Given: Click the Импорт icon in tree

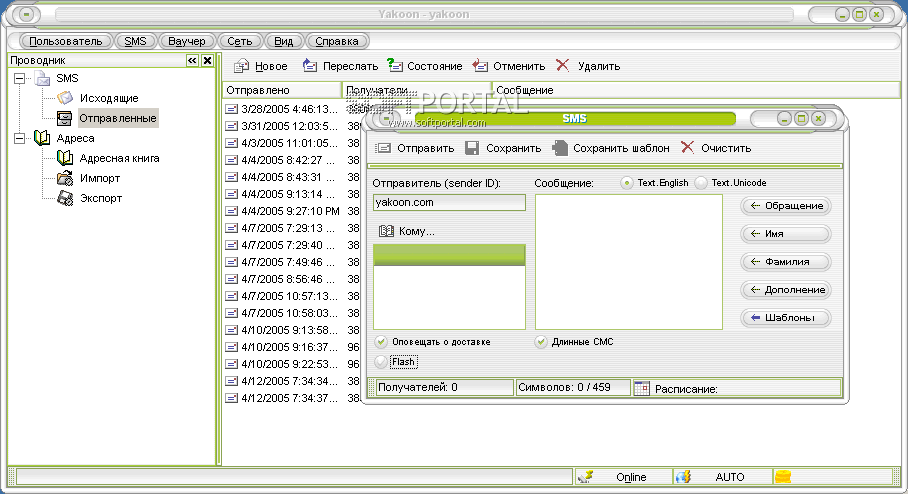Looking at the screenshot, I should click(65, 178).
